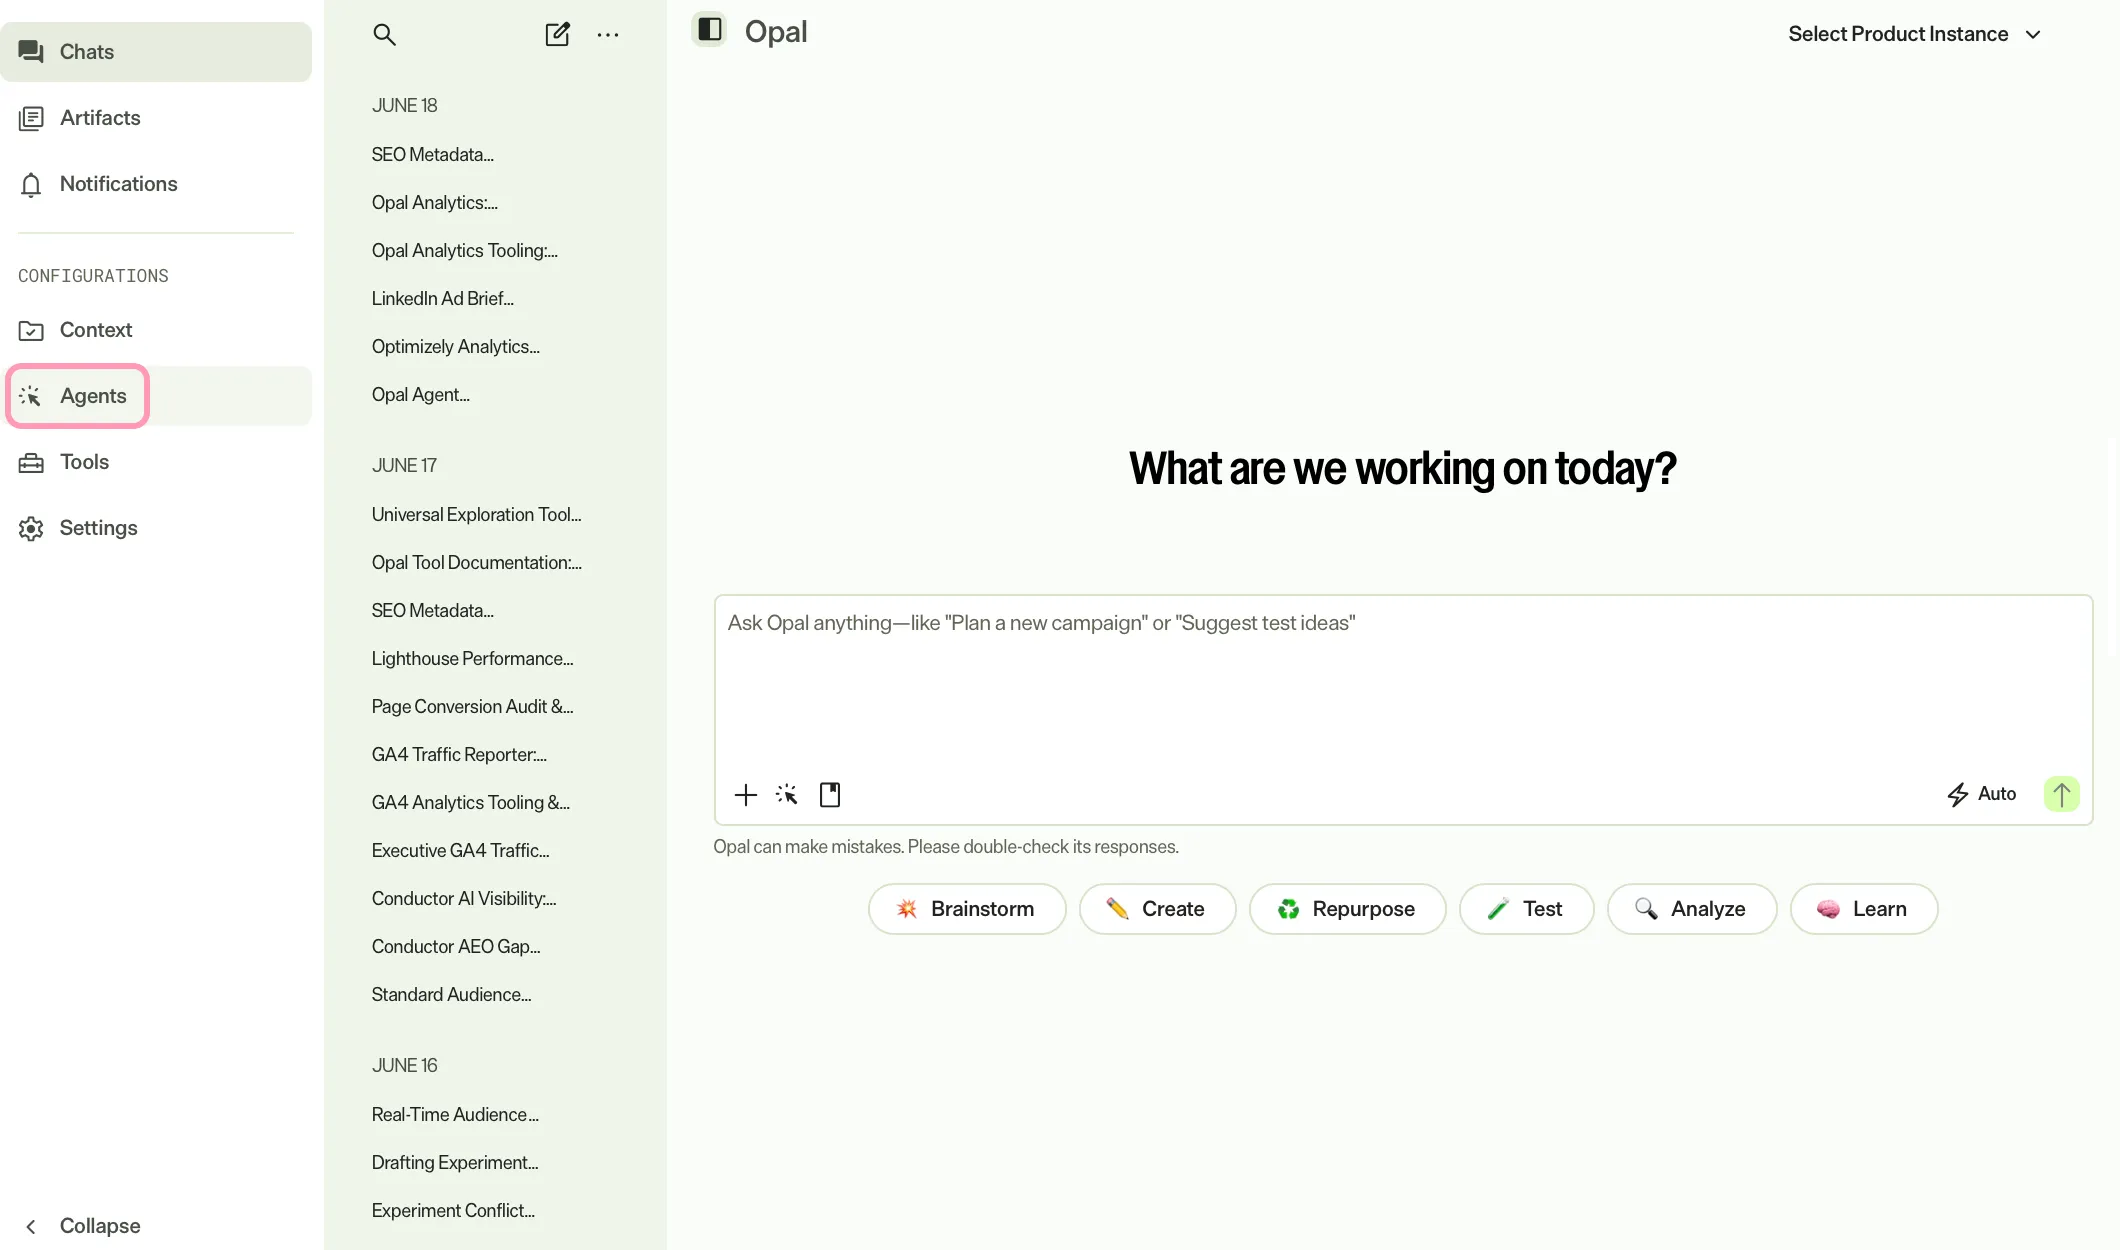The width and height of the screenshot is (2120, 1250).
Task: Open the GA4 Traffic Reporter chat
Action: pyautogui.click(x=460, y=755)
